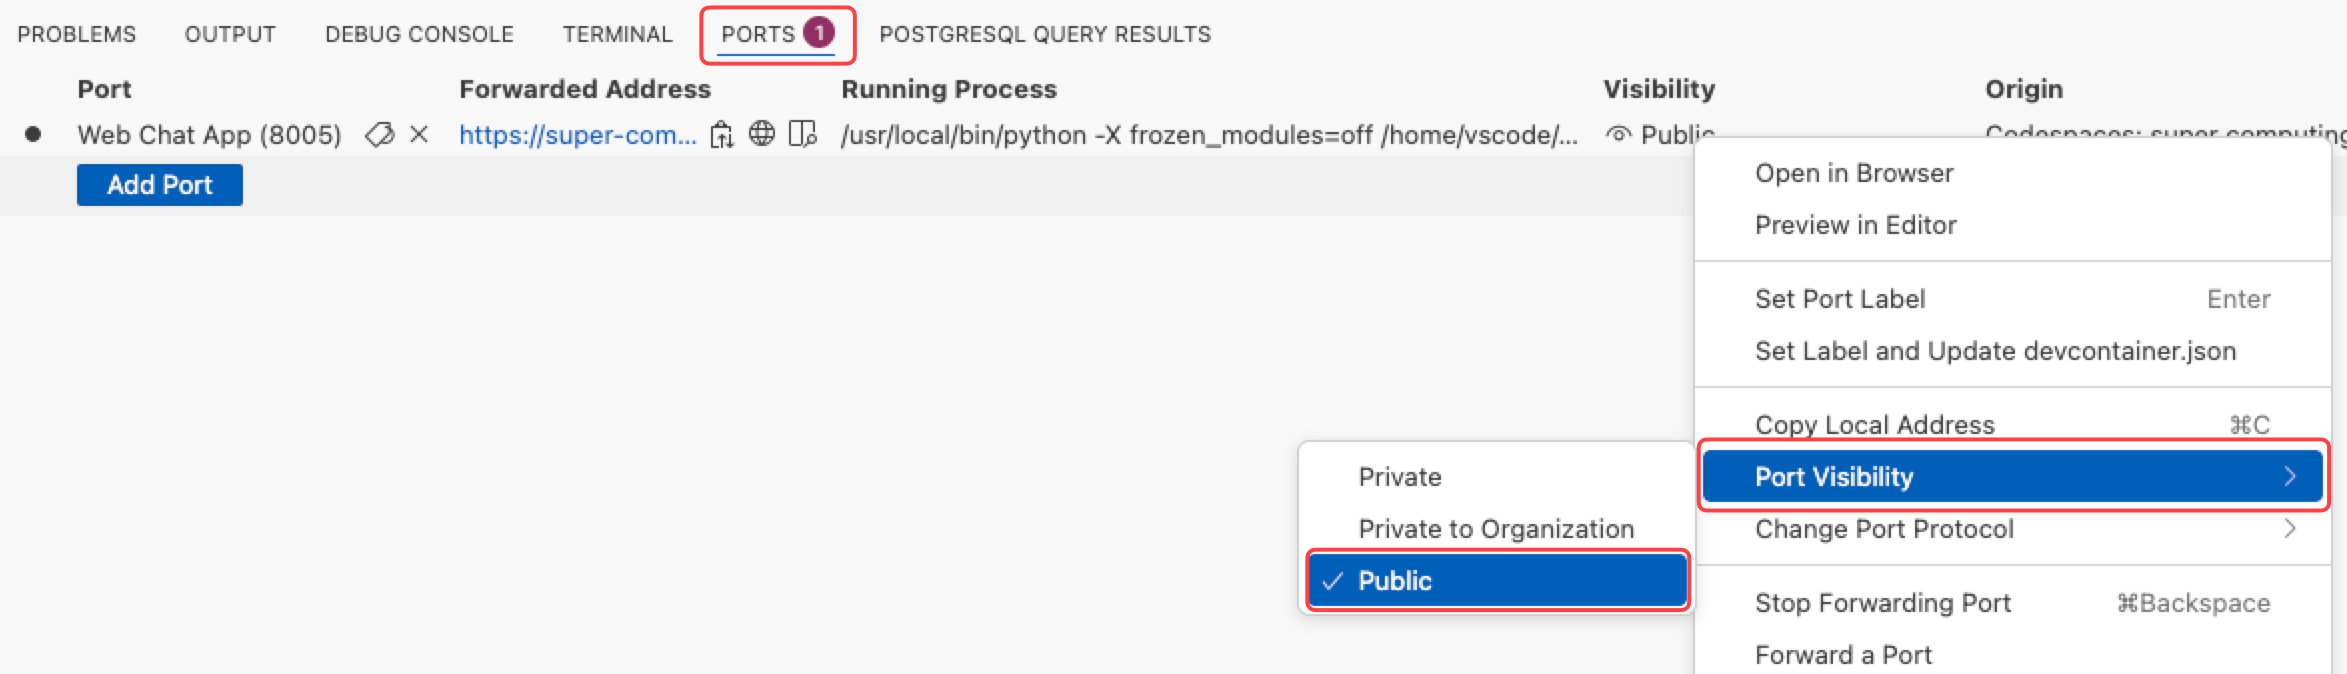Click the preview in editor split-pane icon
Viewport: 2347px width, 674px height.
pyautogui.click(x=802, y=135)
